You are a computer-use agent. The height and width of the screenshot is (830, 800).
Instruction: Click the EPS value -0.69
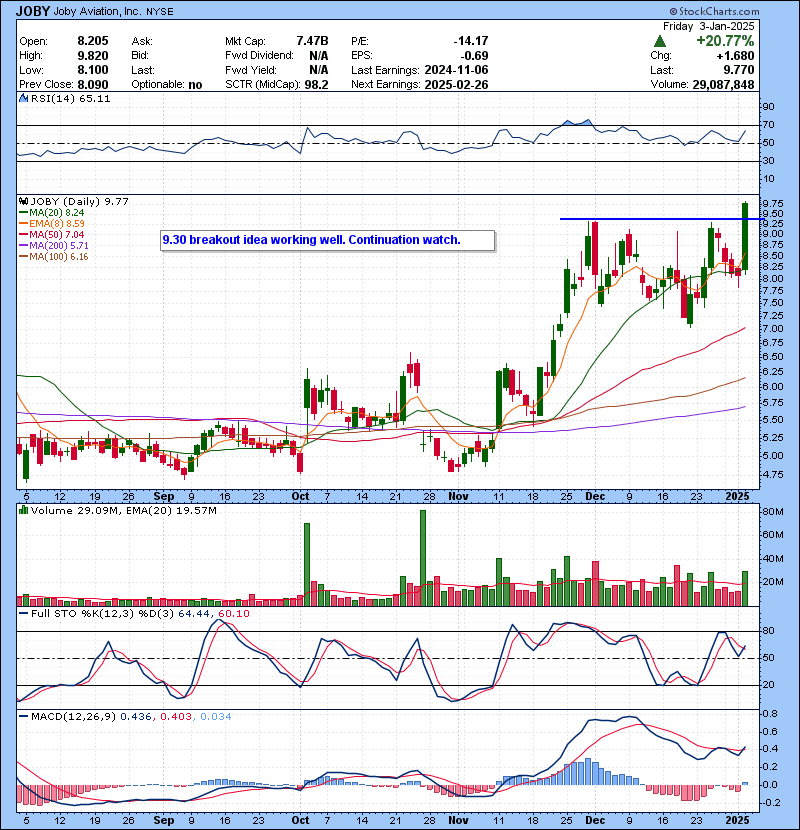click(x=474, y=56)
